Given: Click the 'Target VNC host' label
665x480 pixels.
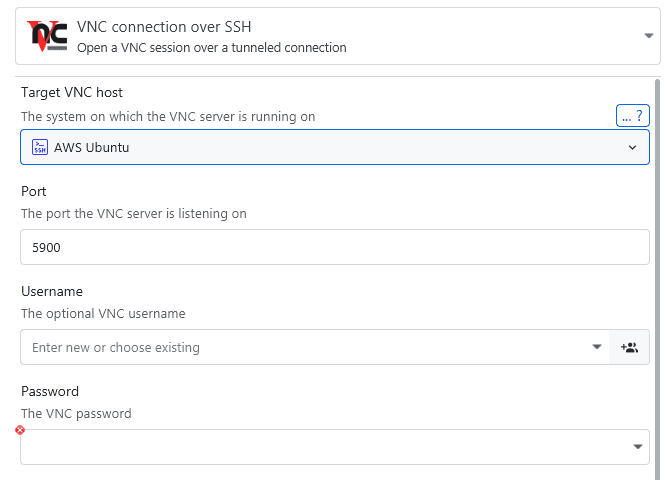Looking at the screenshot, I should [x=72, y=92].
